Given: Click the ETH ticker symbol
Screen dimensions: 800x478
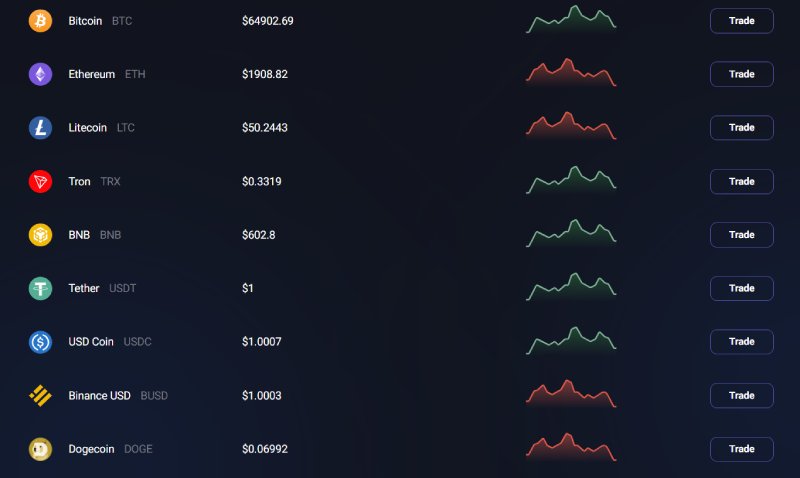Looking at the screenshot, I should pyautogui.click(x=135, y=74).
